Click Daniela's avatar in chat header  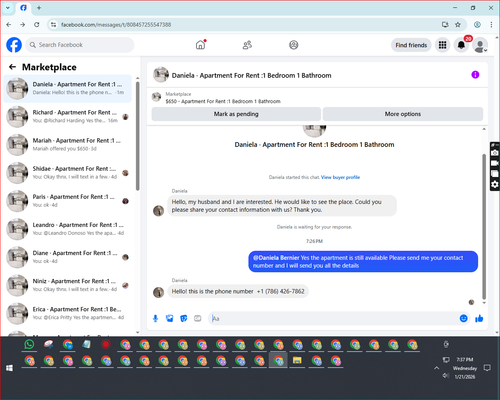[161, 75]
